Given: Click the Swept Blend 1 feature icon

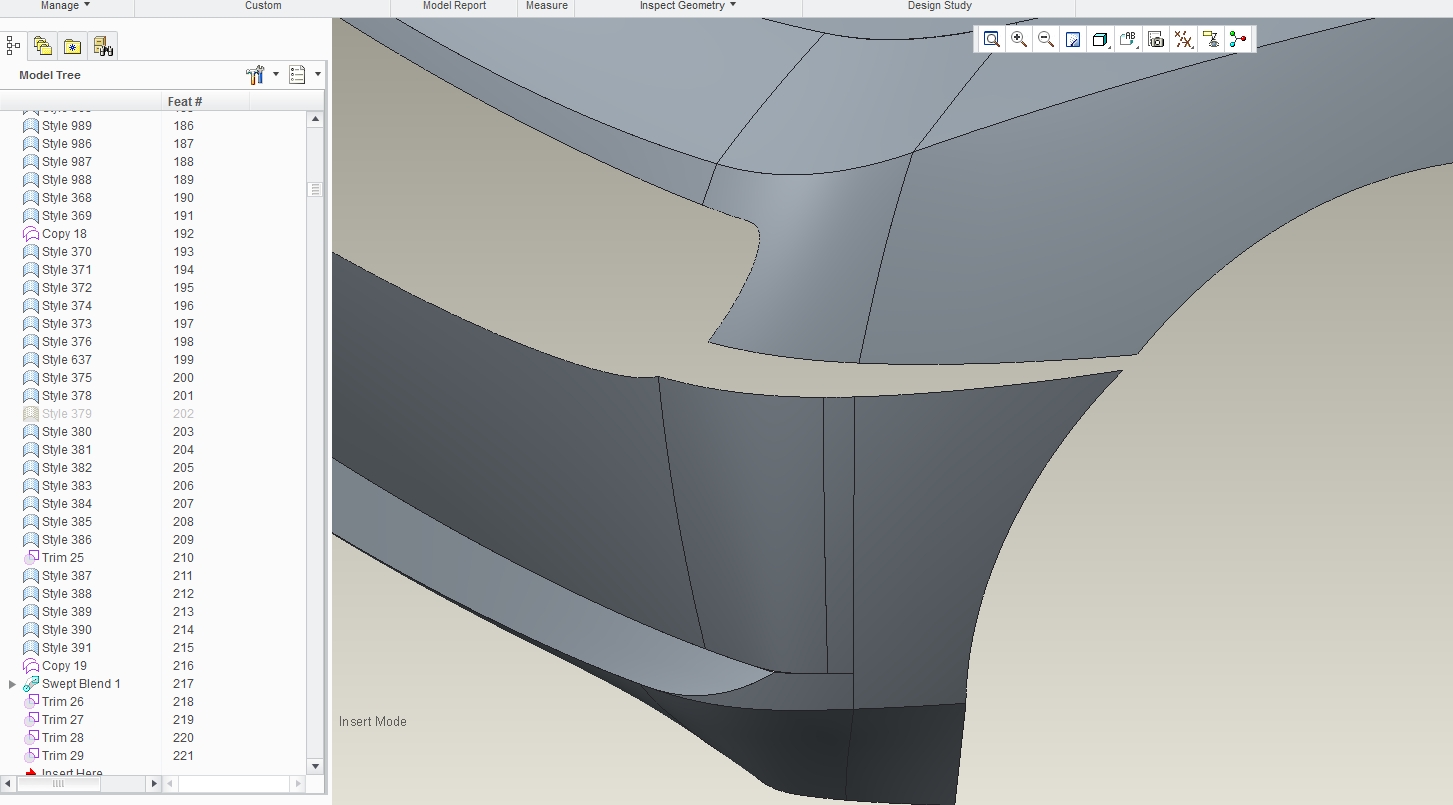Looking at the screenshot, I should 31,684.
